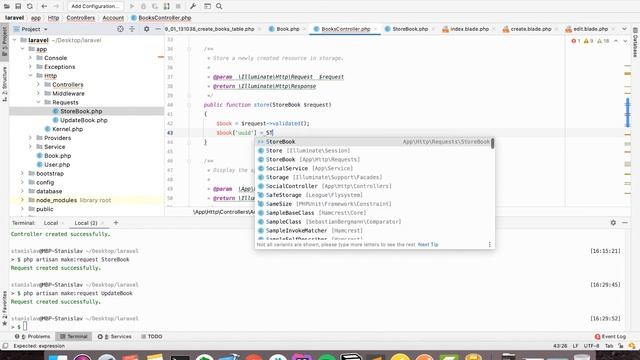This screenshot has height=360, width=640.
Task: Open completion popup more options menu
Action: [489, 244]
